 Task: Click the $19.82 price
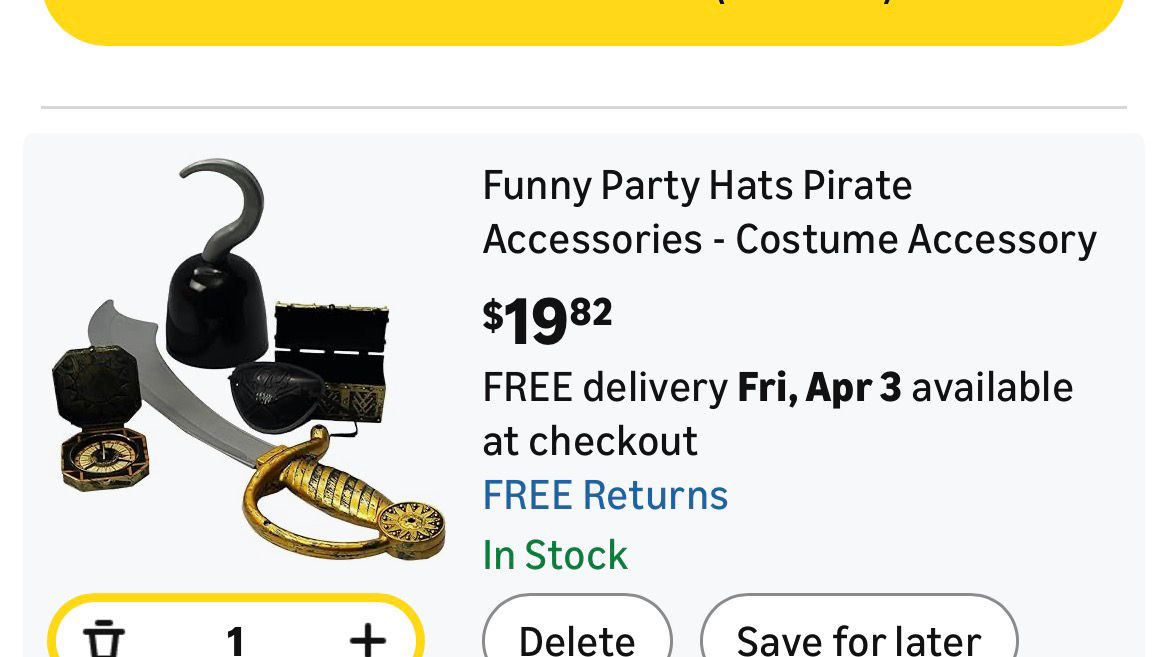pos(547,320)
